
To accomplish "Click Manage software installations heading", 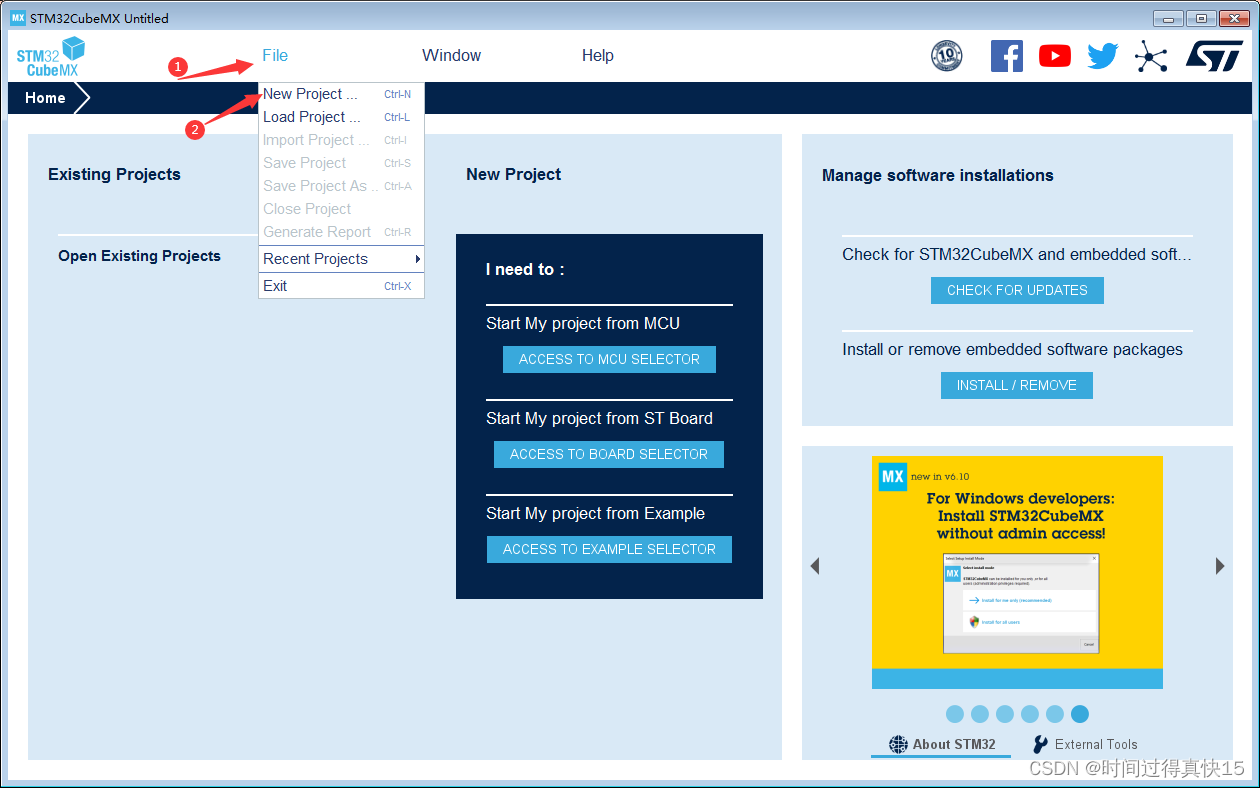I will [x=938, y=175].
